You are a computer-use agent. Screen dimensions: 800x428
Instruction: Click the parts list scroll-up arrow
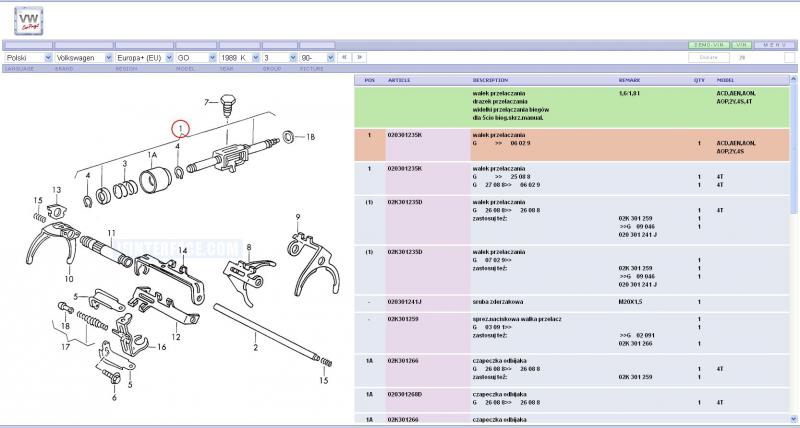[793, 79]
